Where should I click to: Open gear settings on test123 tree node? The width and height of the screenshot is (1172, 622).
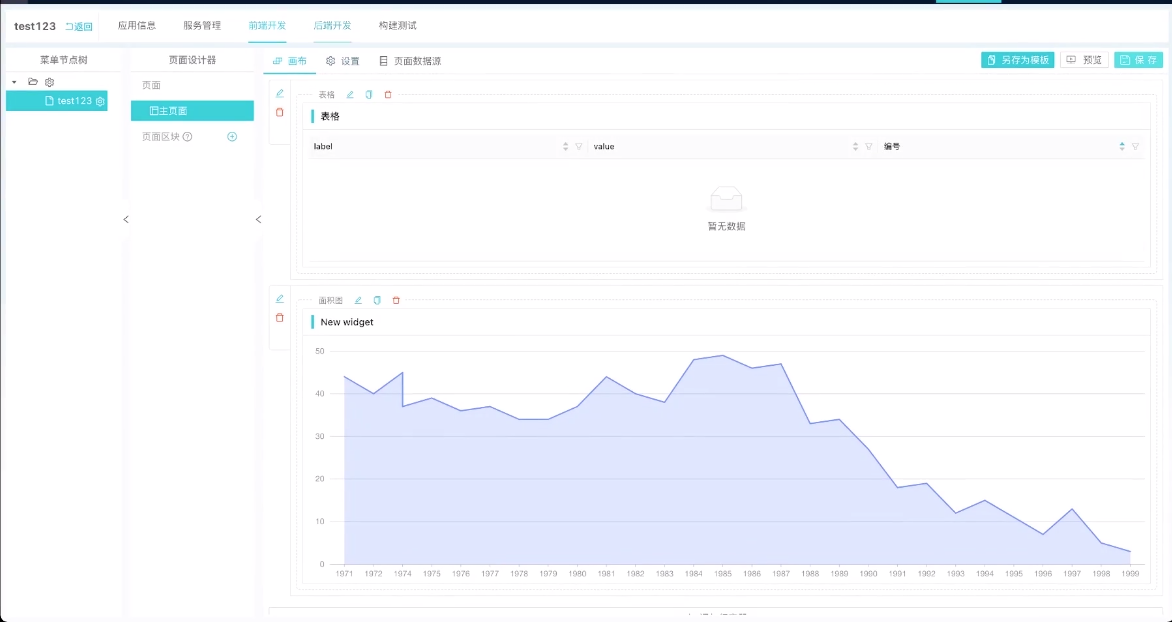click(100, 101)
